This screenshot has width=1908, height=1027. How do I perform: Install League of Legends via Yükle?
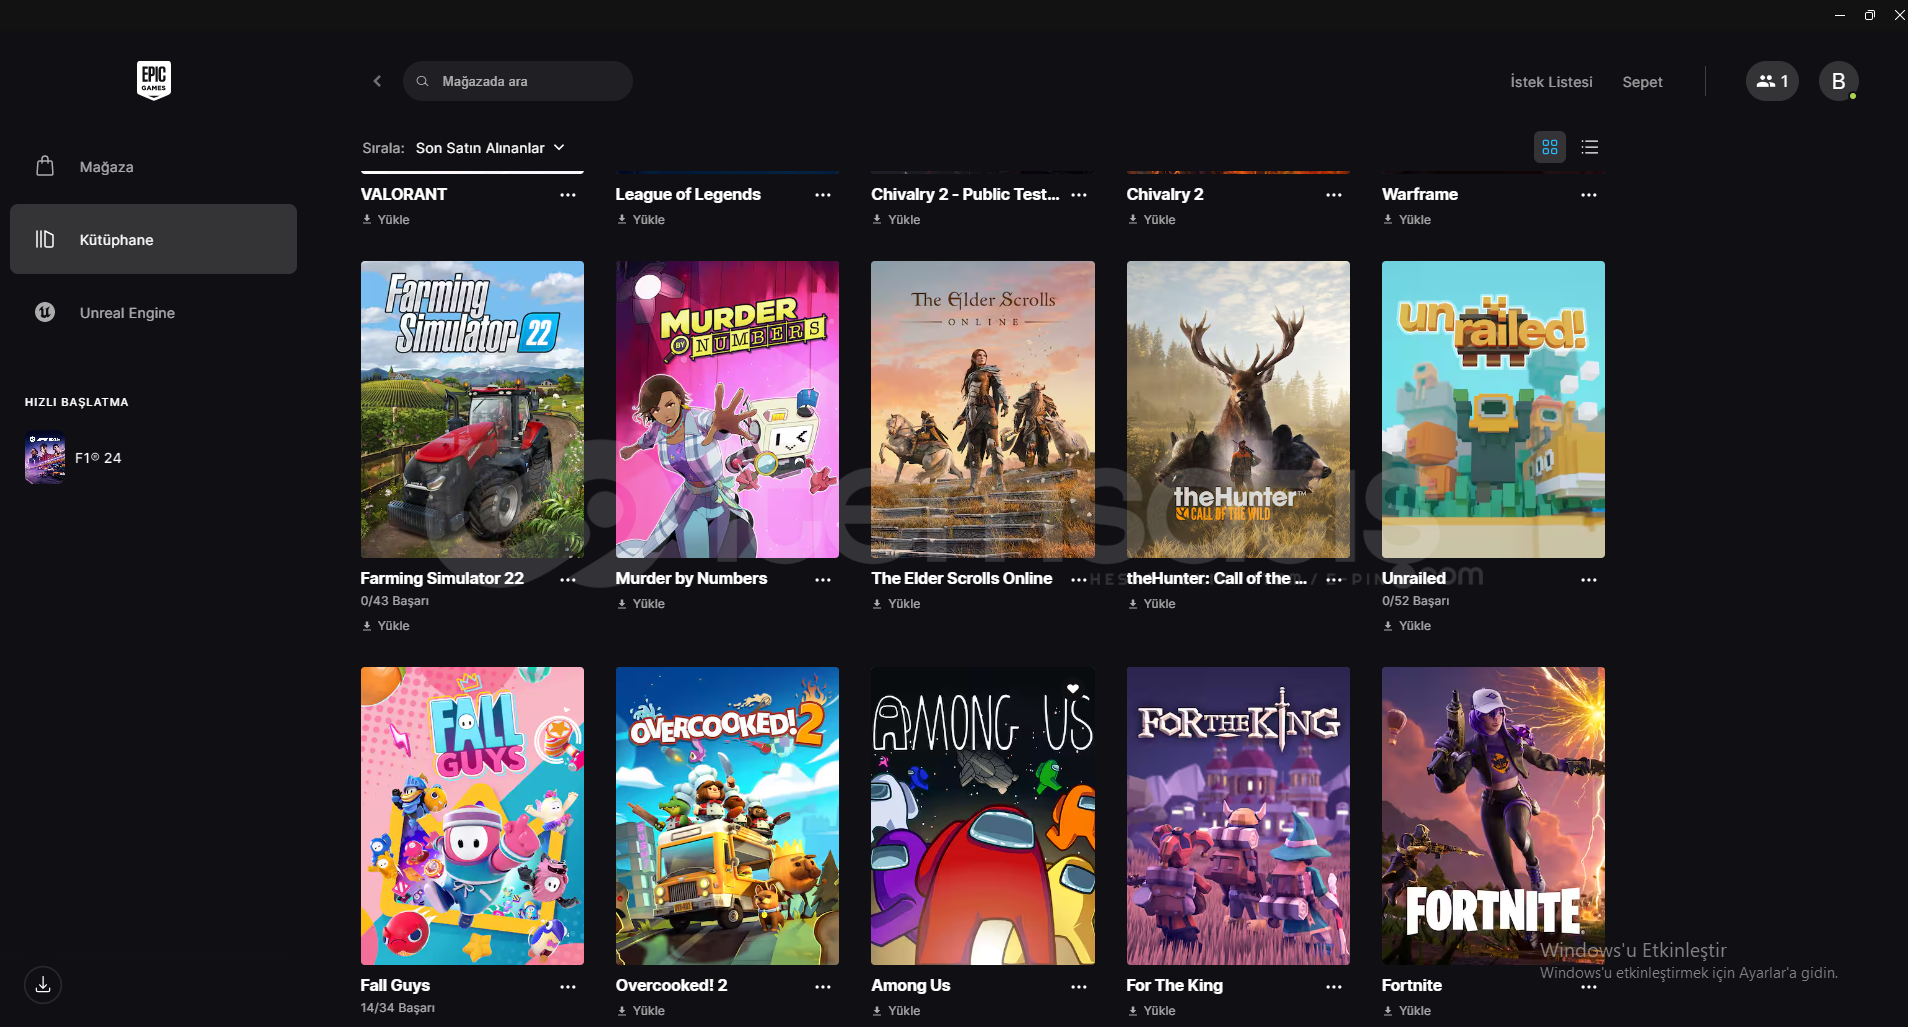(x=641, y=220)
